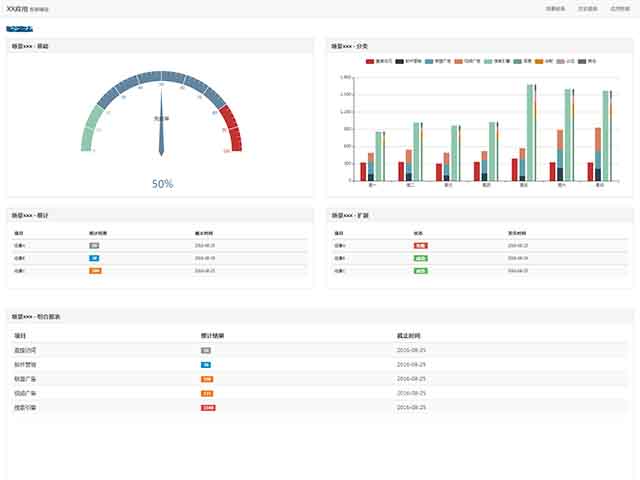Toggle the red first legend series
The image size is (640, 480).
379,61
